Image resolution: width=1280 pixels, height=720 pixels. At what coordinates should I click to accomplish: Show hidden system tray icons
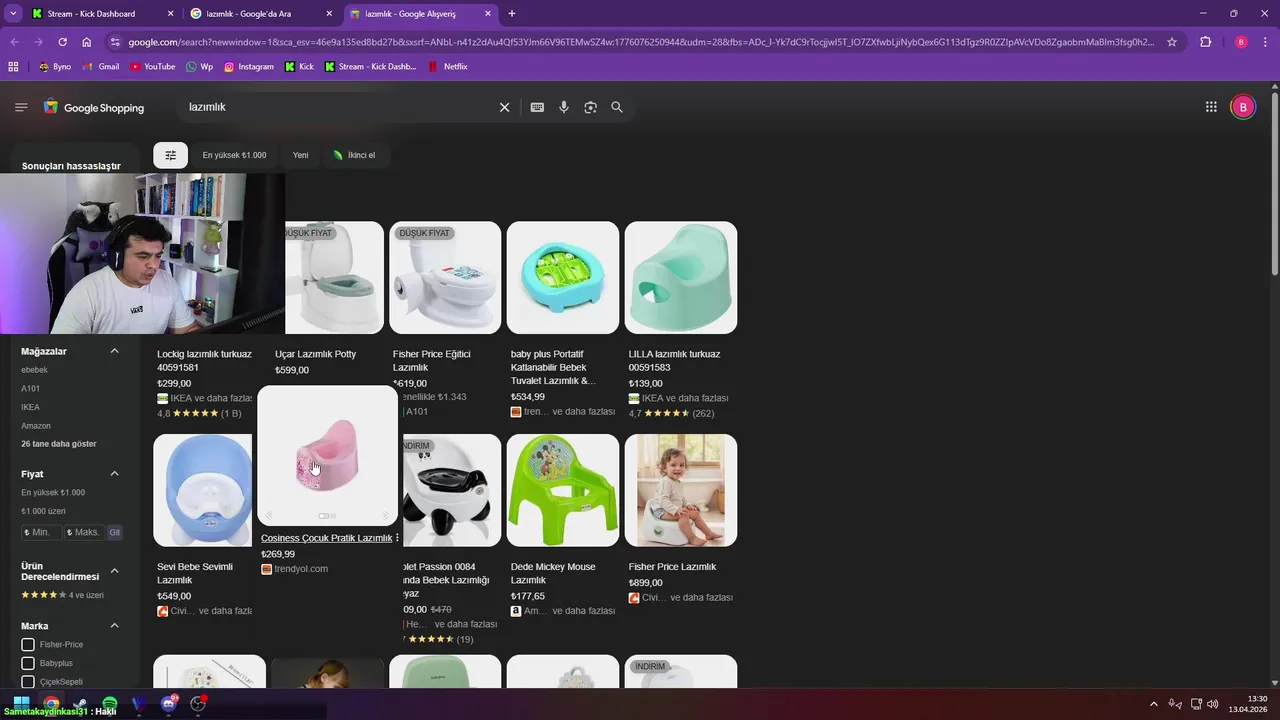[1153, 704]
